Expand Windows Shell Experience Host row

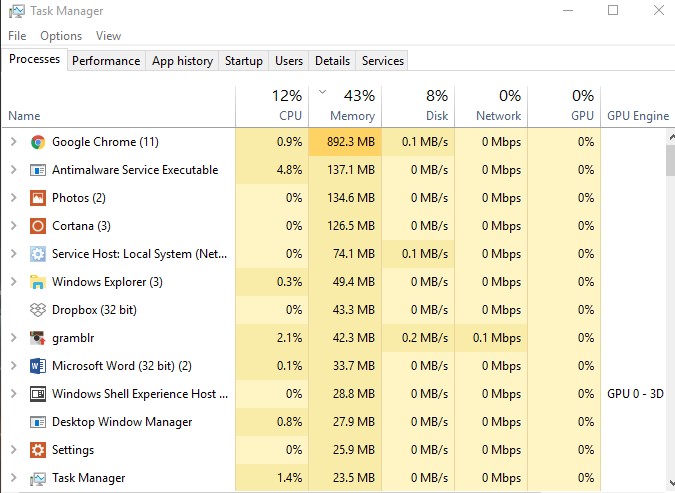13,394
